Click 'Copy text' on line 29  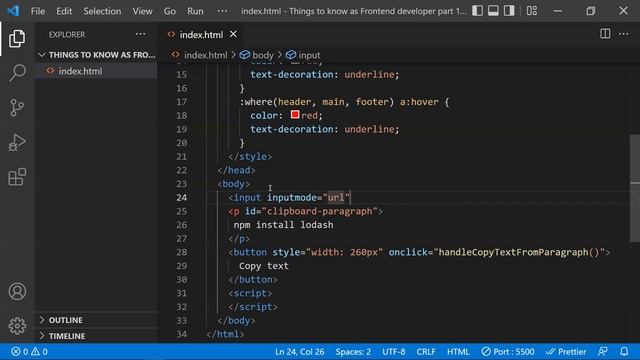264,266
